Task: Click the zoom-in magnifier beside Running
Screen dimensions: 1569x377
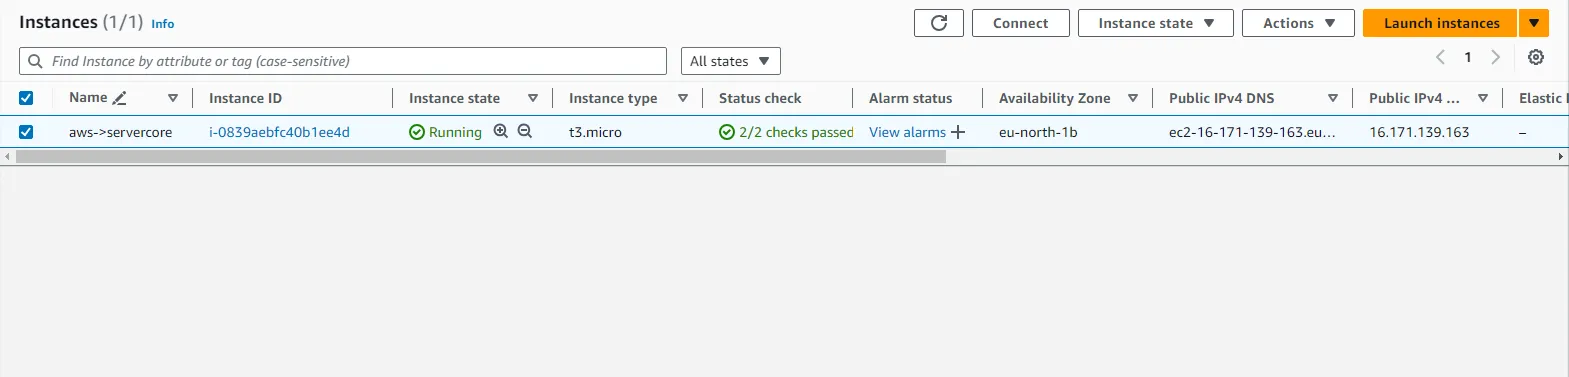Action: pos(501,131)
